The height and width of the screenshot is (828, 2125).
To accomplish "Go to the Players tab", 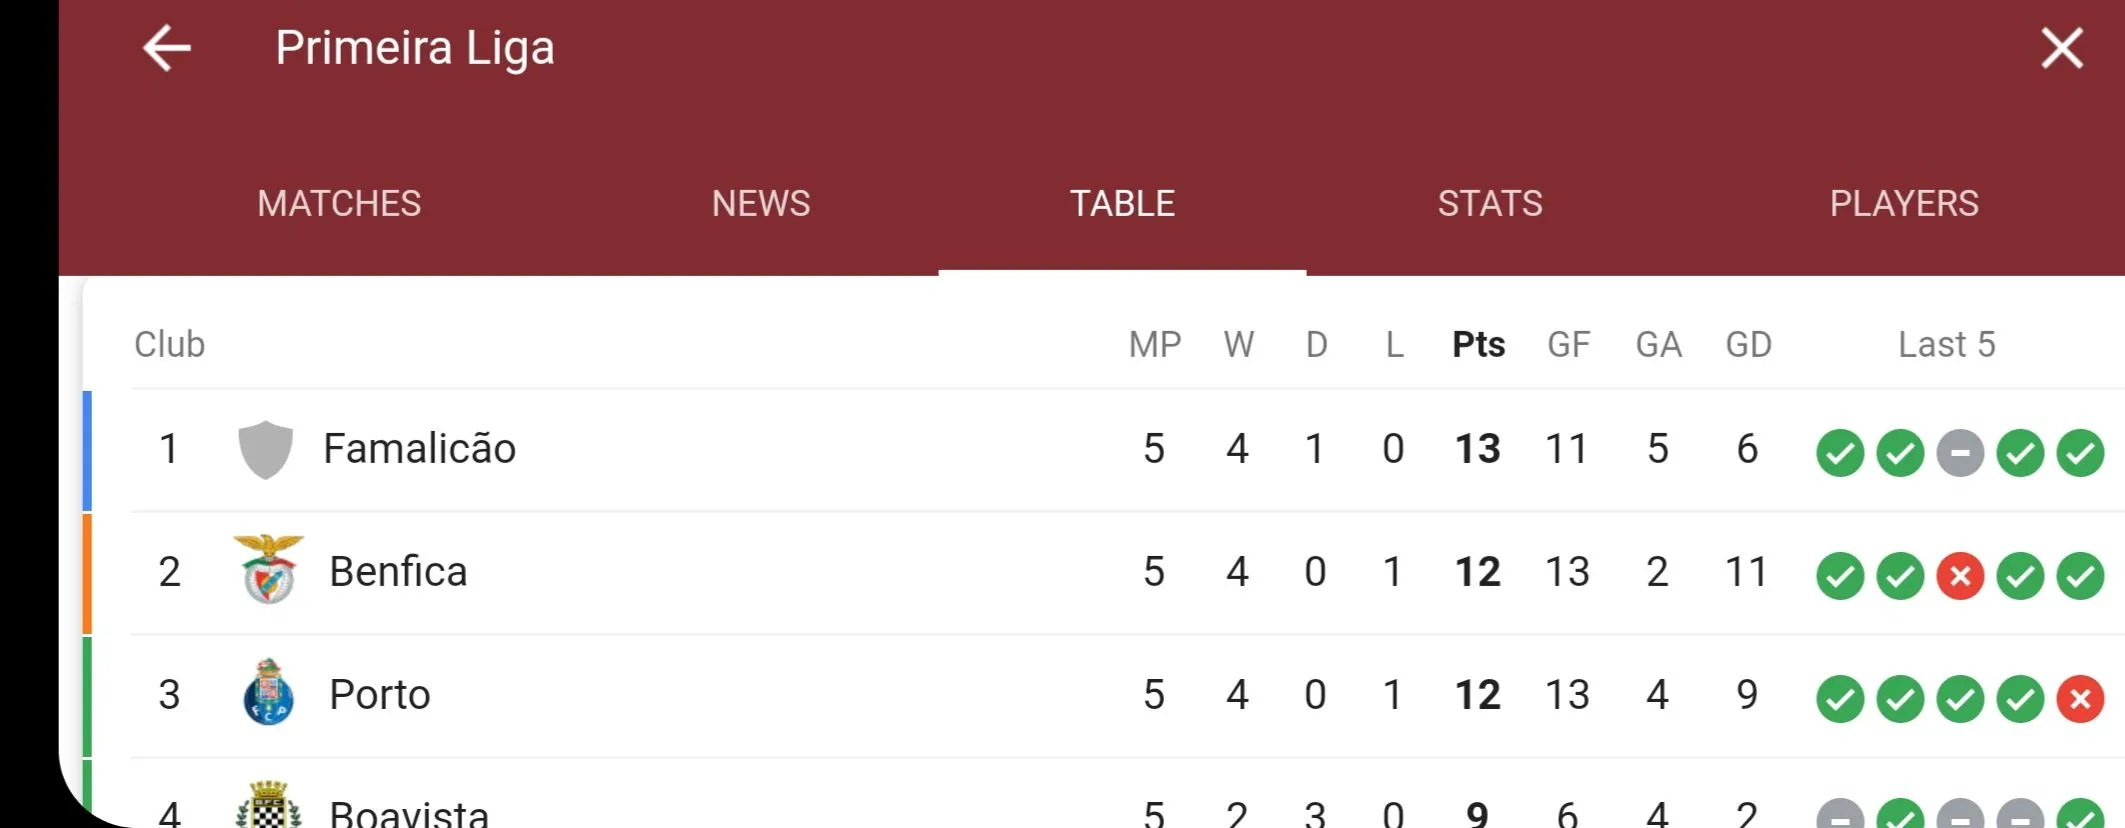I will coord(1903,204).
